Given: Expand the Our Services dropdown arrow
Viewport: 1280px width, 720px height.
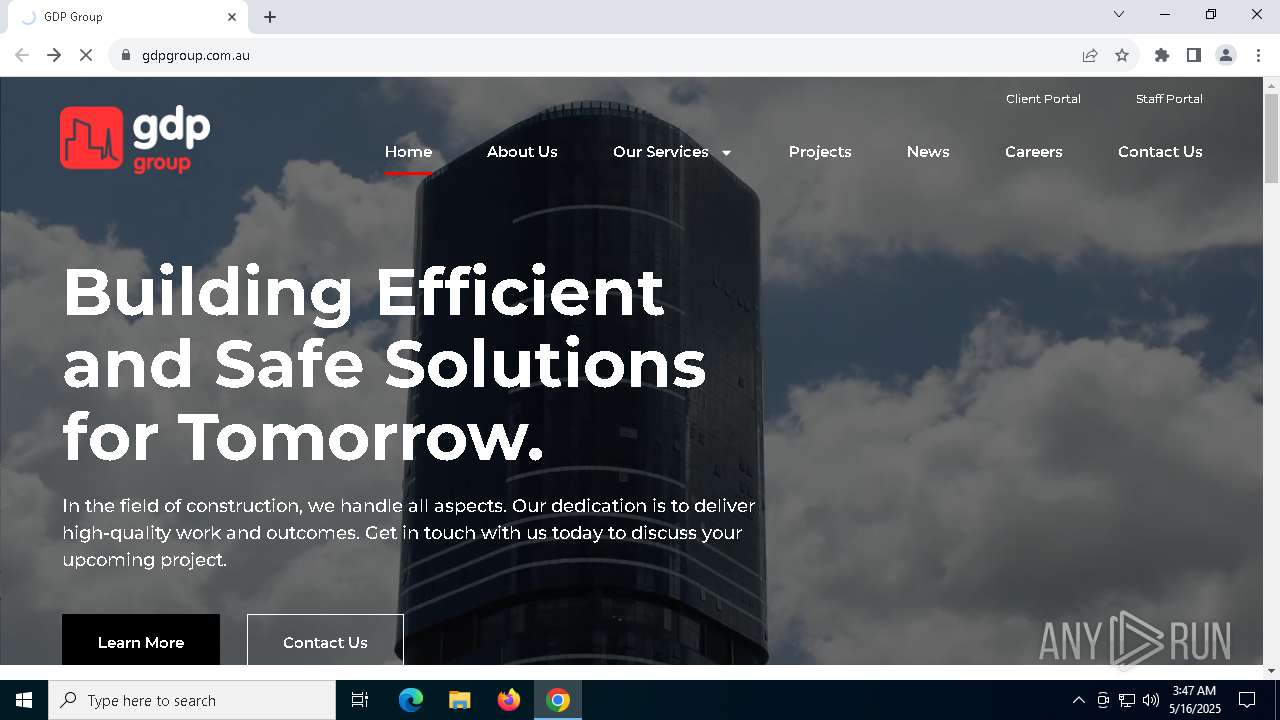Looking at the screenshot, I should pos(727,153).
